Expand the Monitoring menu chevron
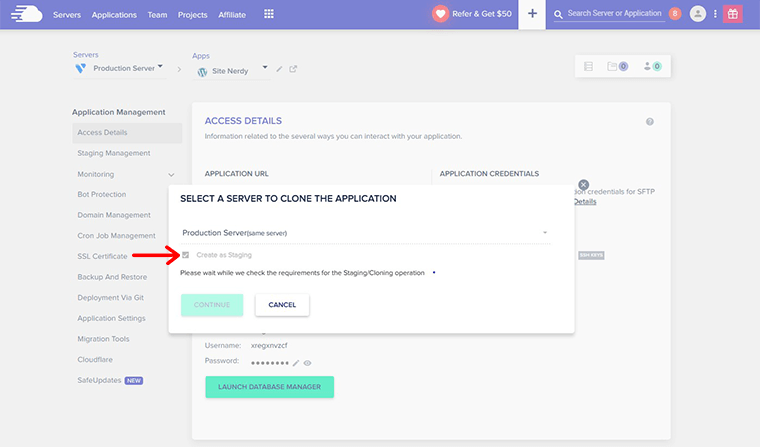Screen dimensions: 760x447 coord(171,175)
